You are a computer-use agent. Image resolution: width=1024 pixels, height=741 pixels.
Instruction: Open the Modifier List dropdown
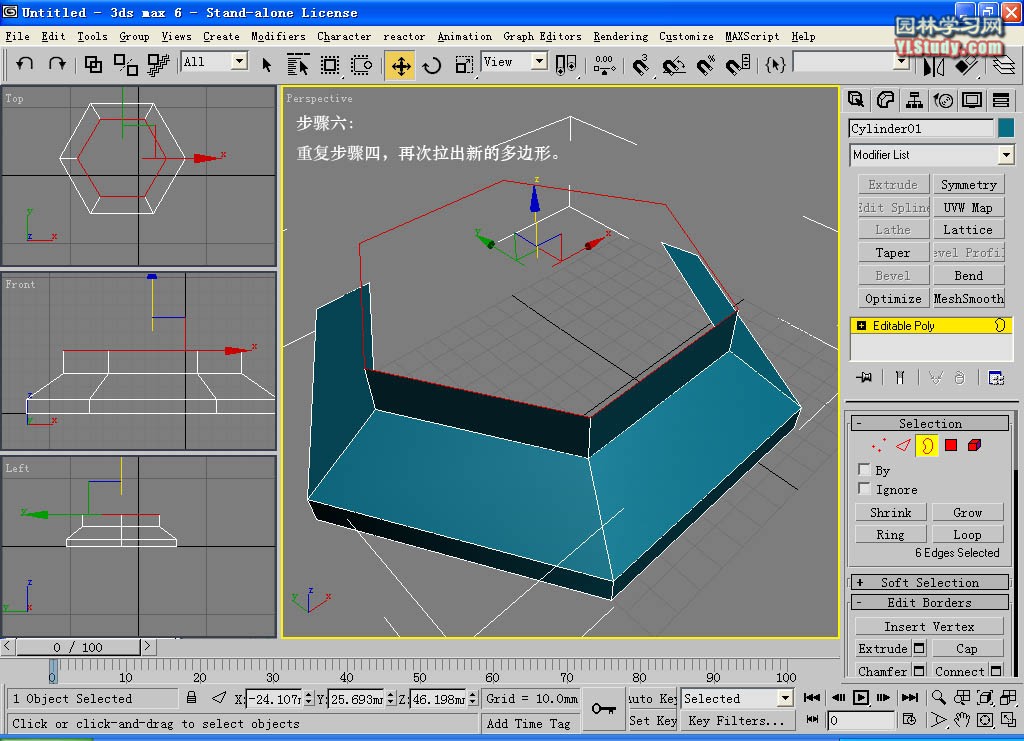click(1006, 155)
